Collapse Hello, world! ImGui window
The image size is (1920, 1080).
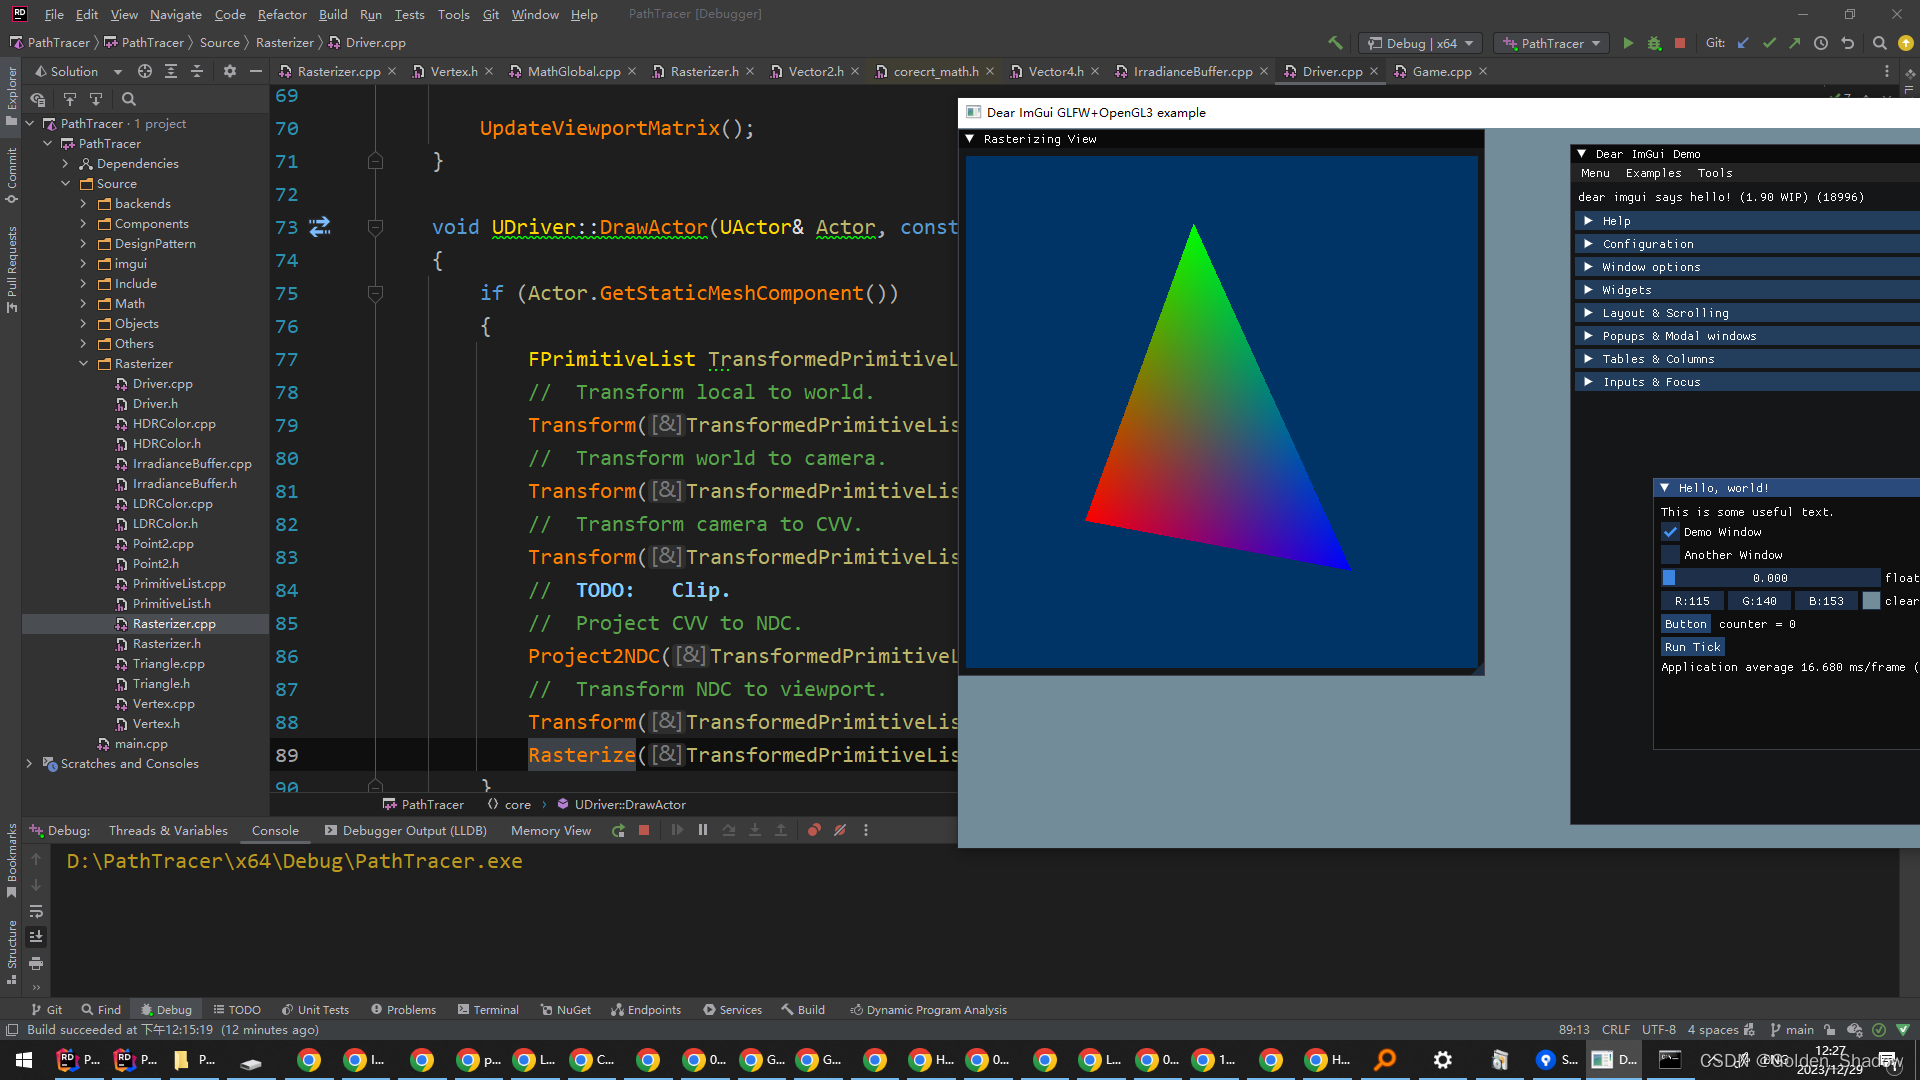pos(1665,488)
